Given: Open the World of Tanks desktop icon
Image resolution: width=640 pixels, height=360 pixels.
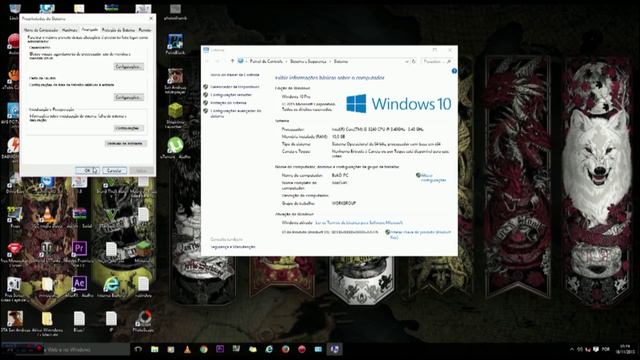Looking at the screenshot, I should [47, 251].
